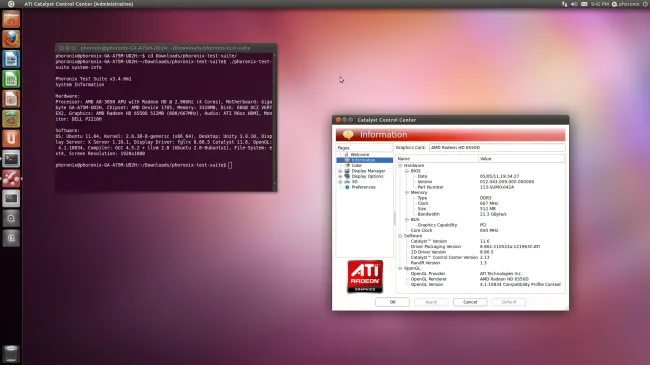Image resolution: width=650 pixels, height=365 pixels.
Task: Open the Home Folder launcher icon
Action: (11, 19)
